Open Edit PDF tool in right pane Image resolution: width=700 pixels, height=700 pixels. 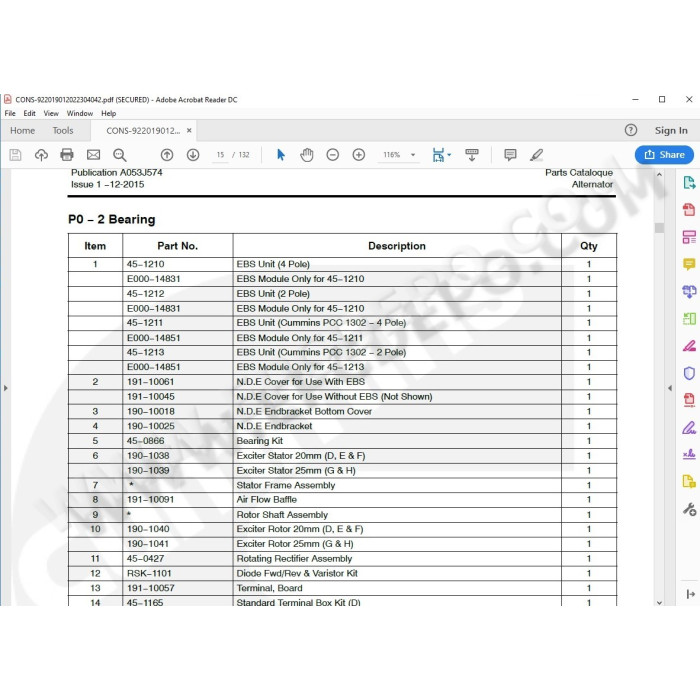pyautogui.click(x=689, y=237)
